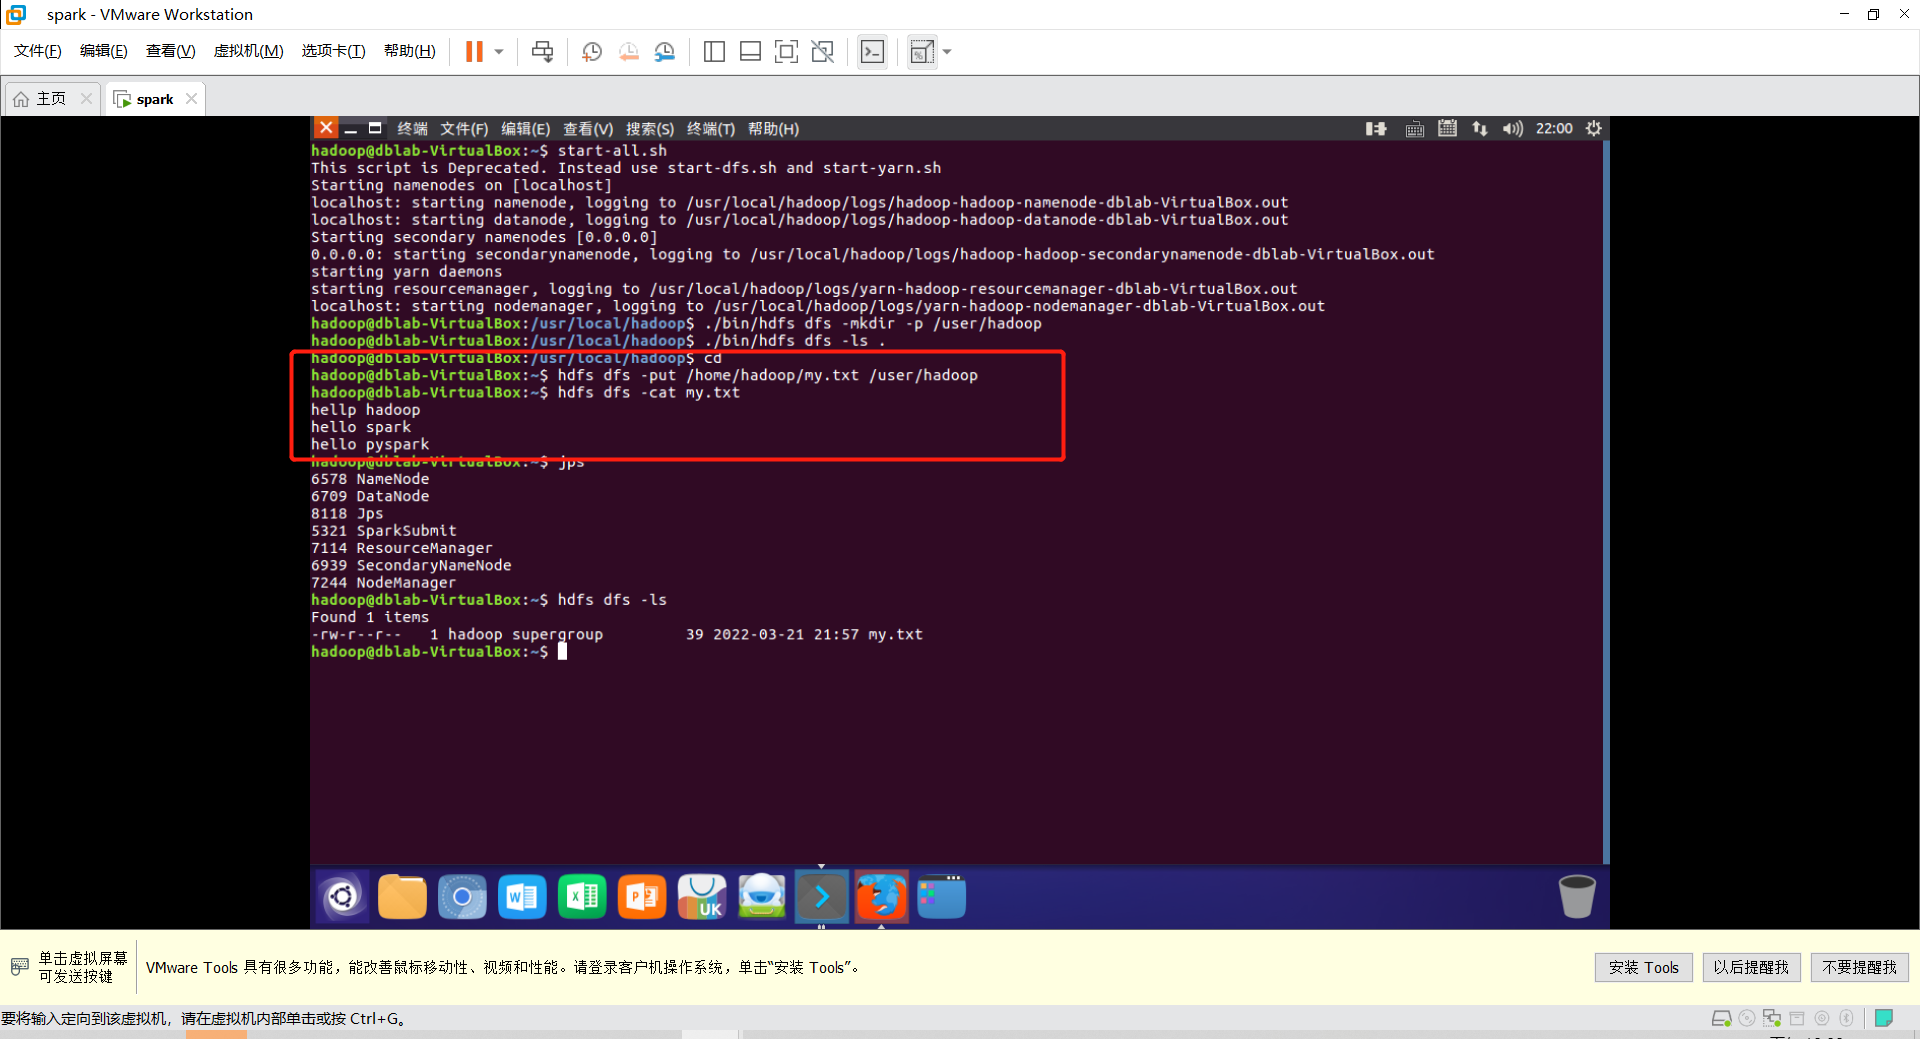Click the stretch guest display button
The image size is (1920, 1039).
(921, 51)
